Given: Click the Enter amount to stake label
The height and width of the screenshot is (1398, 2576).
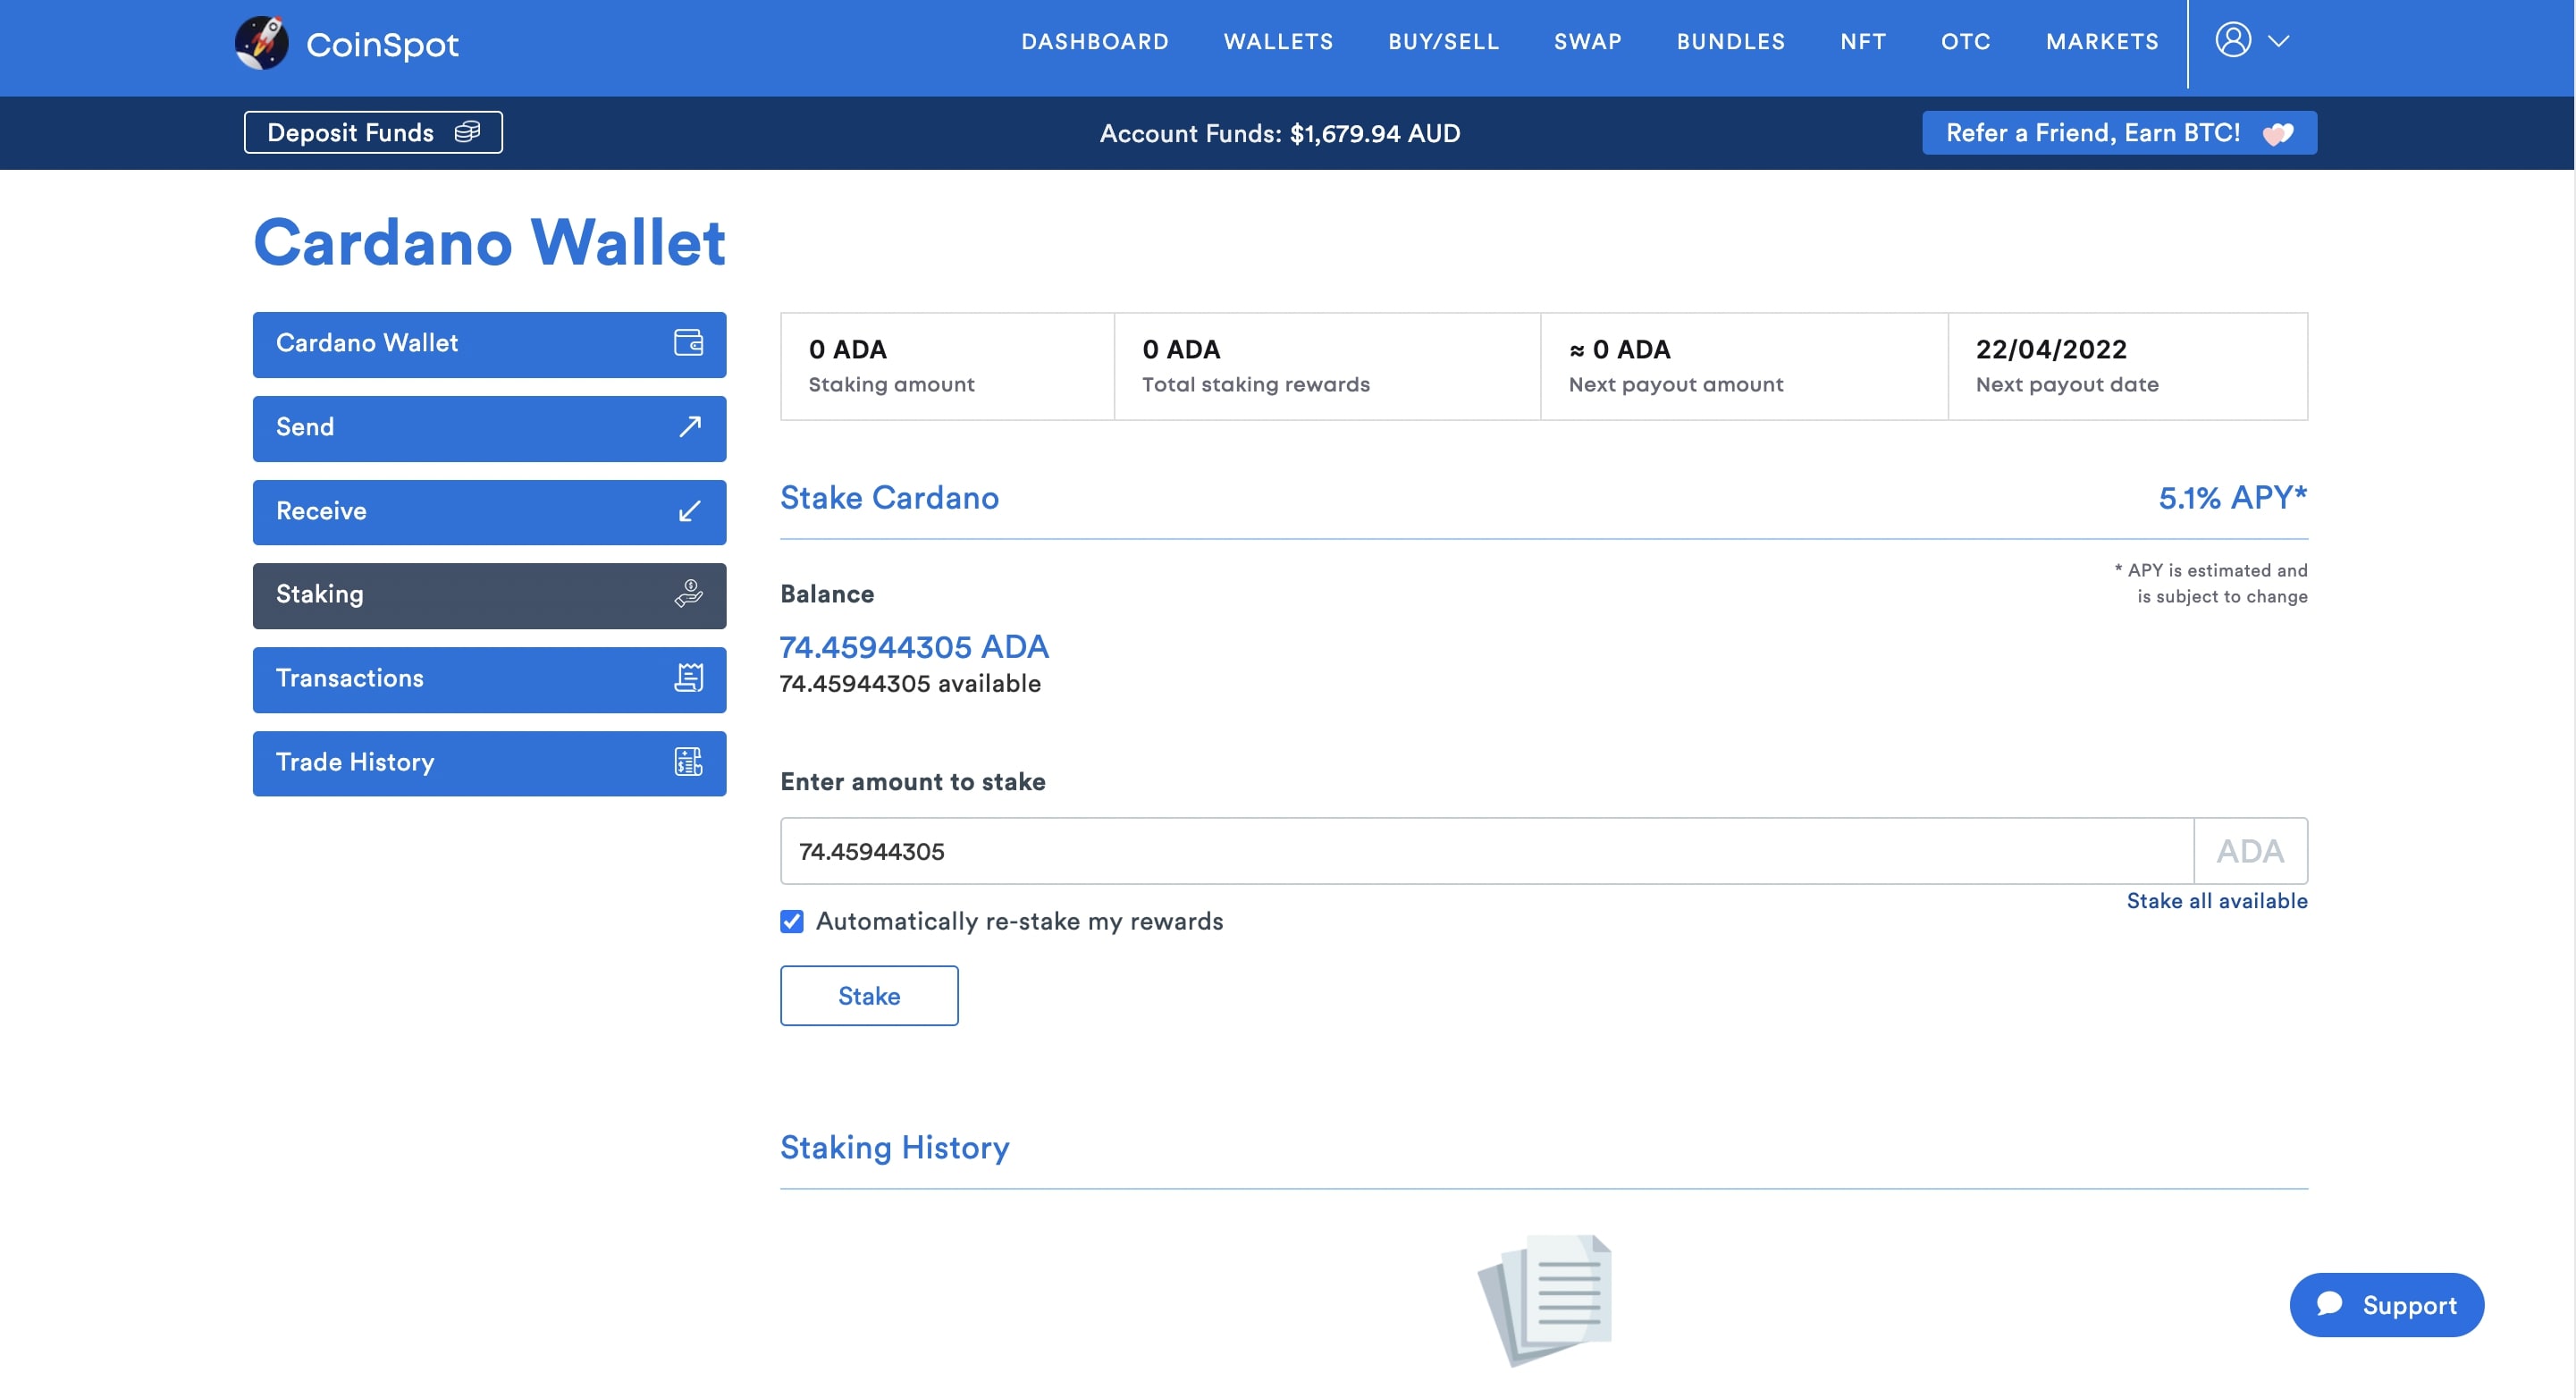Looking at the screenshot, I should tap(912, 782).
